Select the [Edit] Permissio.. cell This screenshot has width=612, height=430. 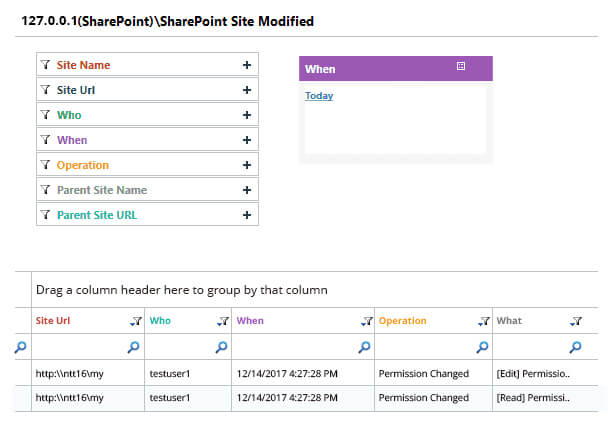[533, 373]
